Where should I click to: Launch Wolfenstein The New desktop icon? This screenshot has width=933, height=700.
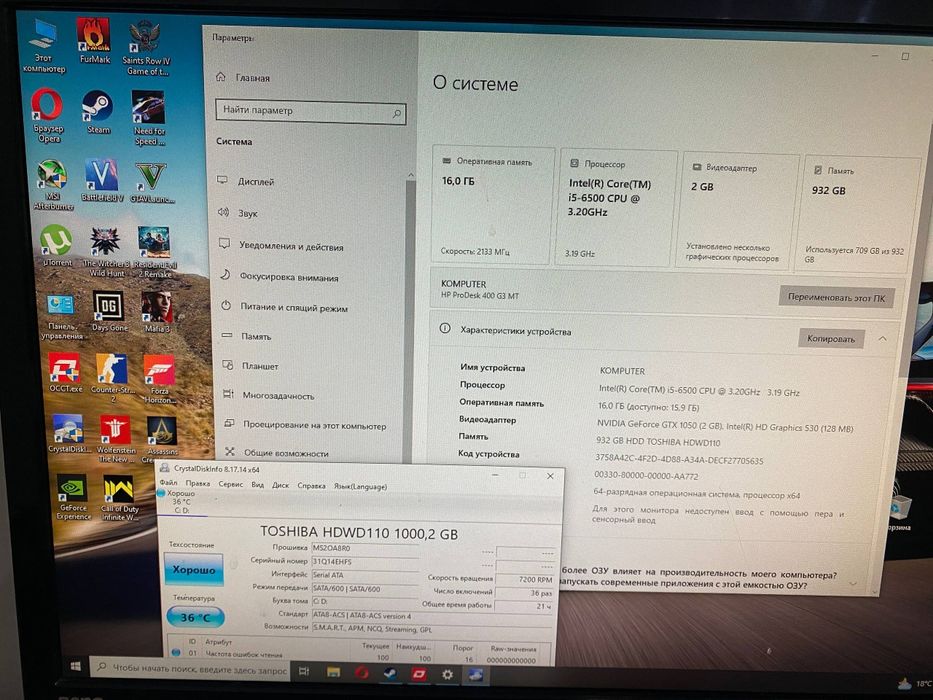tap(116, 439)
